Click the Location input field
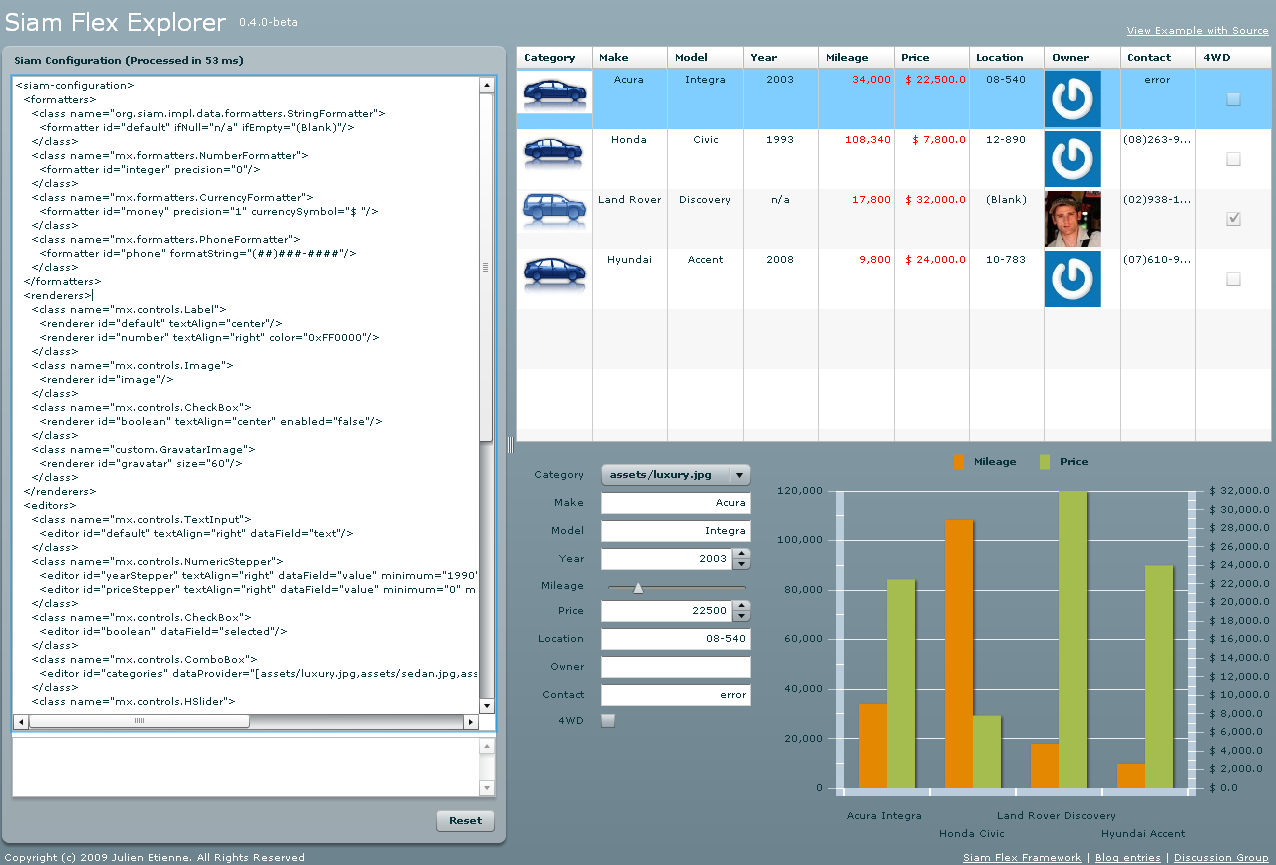 point(676,639)
